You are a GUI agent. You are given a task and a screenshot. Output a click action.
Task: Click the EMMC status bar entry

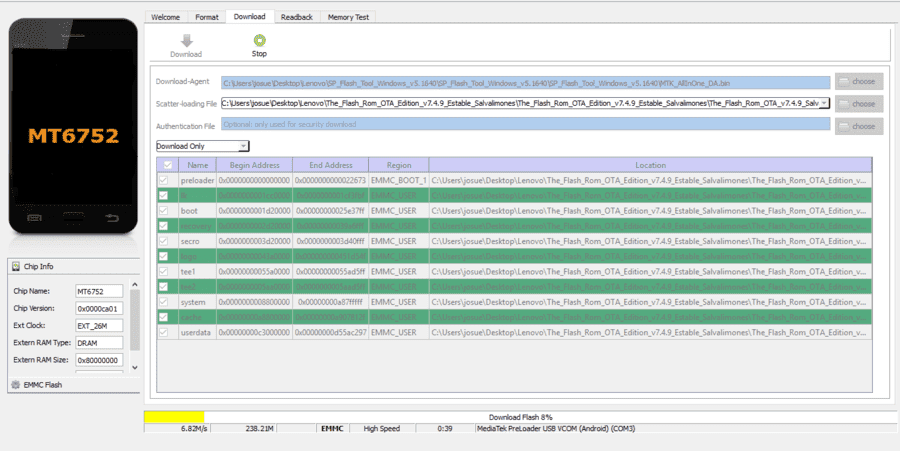coord(332,429)
